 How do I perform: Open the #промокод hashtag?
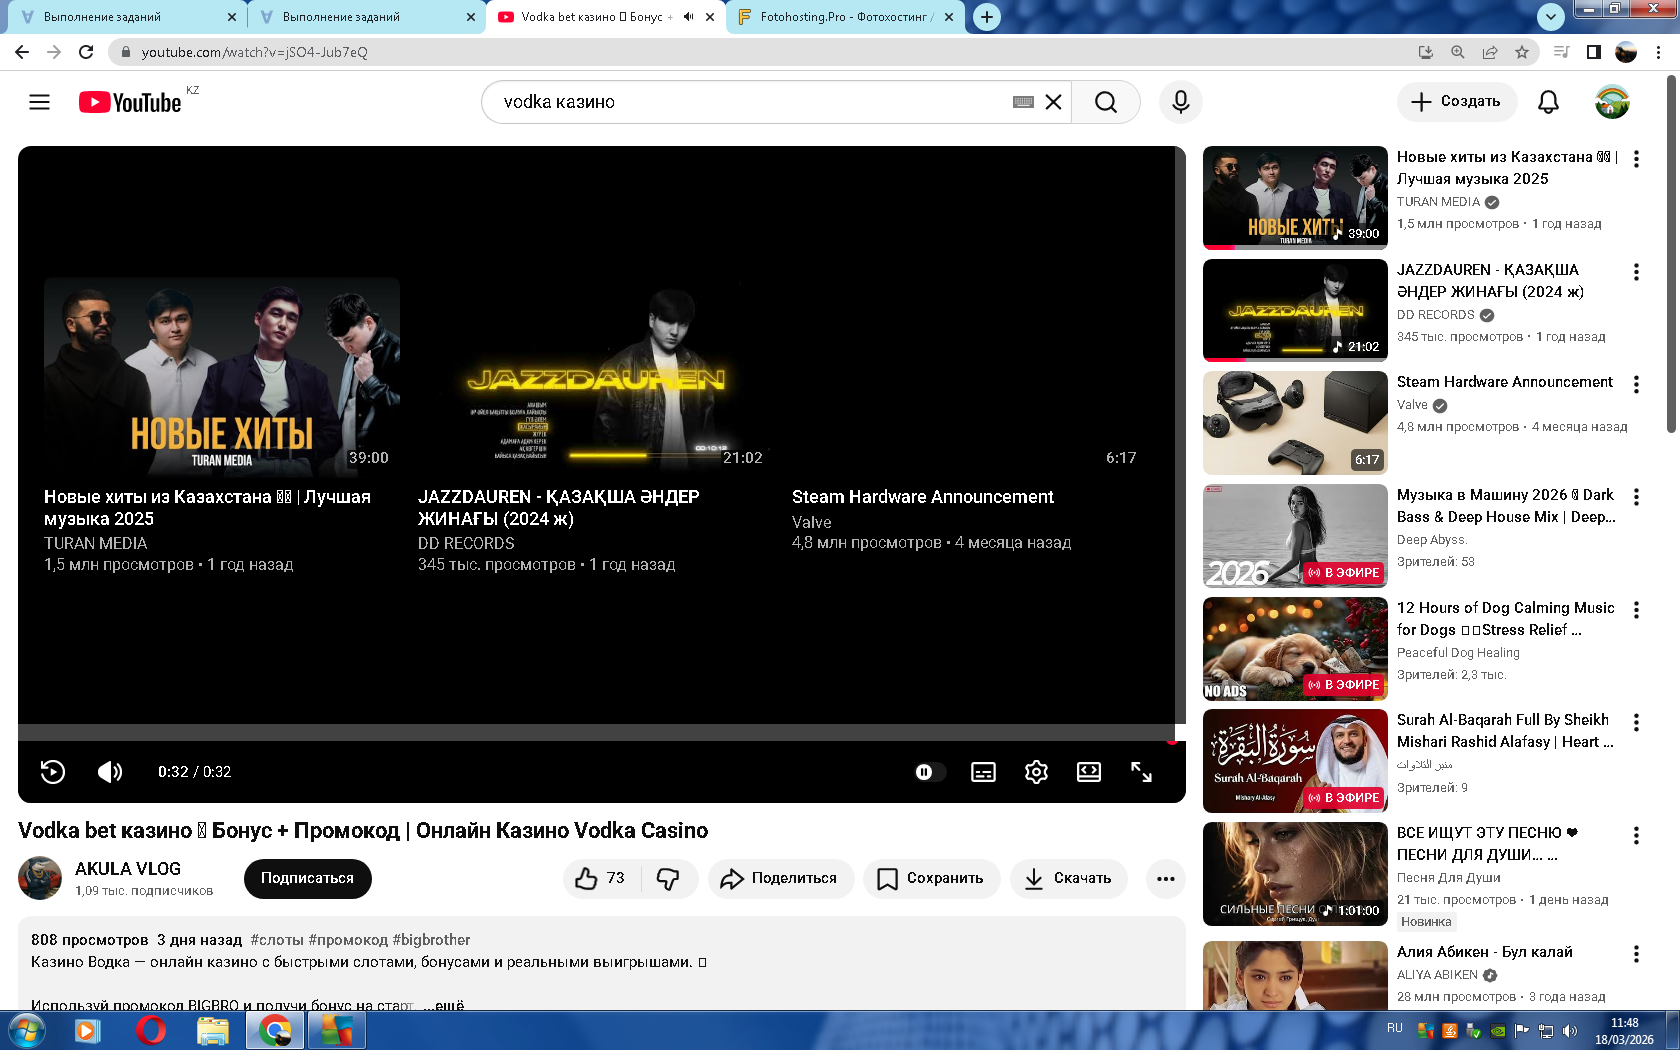348,940
